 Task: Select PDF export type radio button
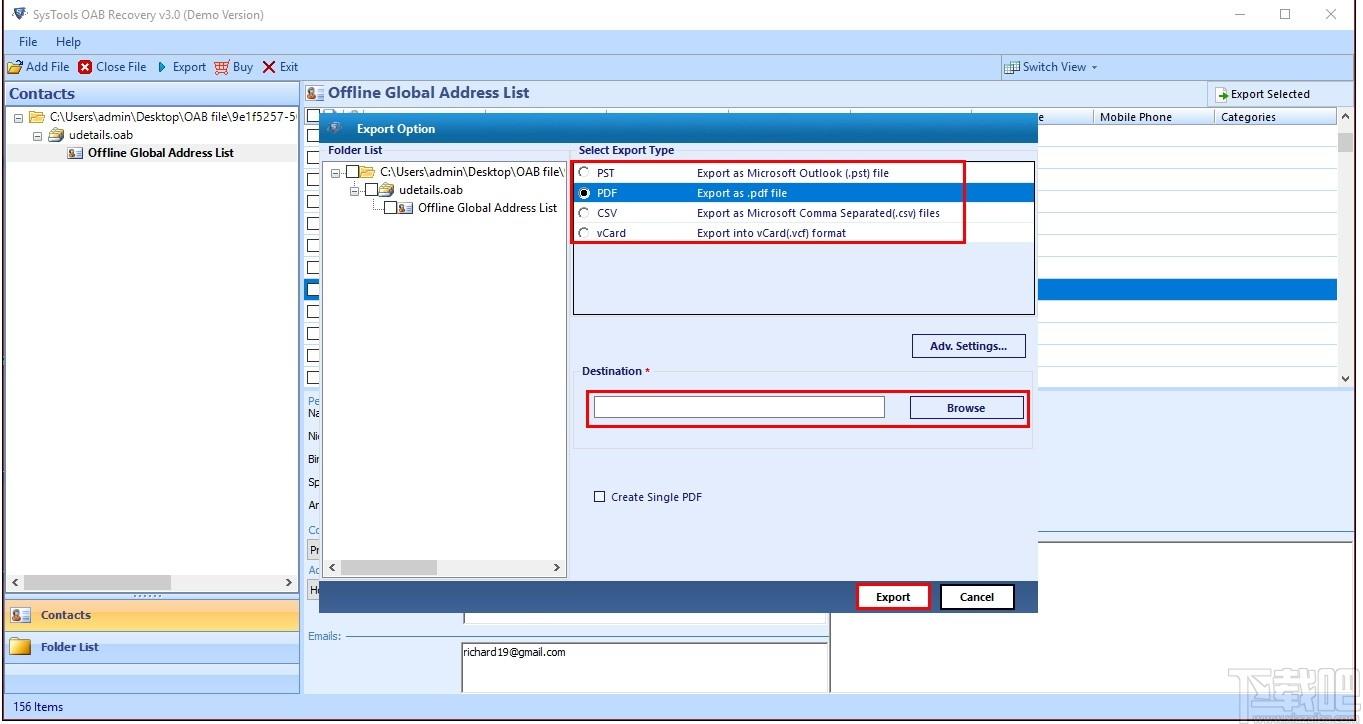[x=584, y=193]
